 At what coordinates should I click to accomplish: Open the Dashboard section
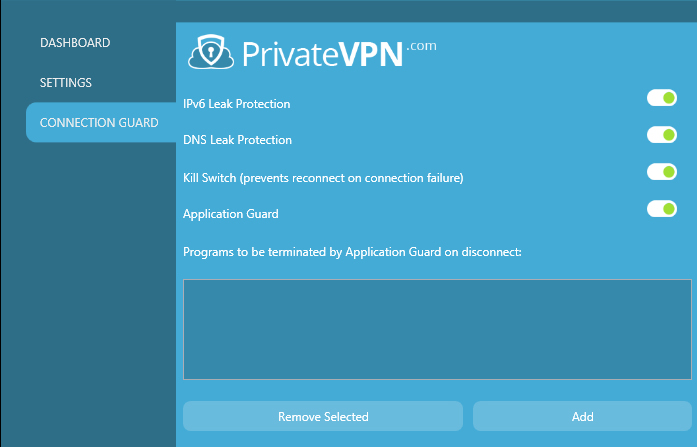tap(75, 43)
